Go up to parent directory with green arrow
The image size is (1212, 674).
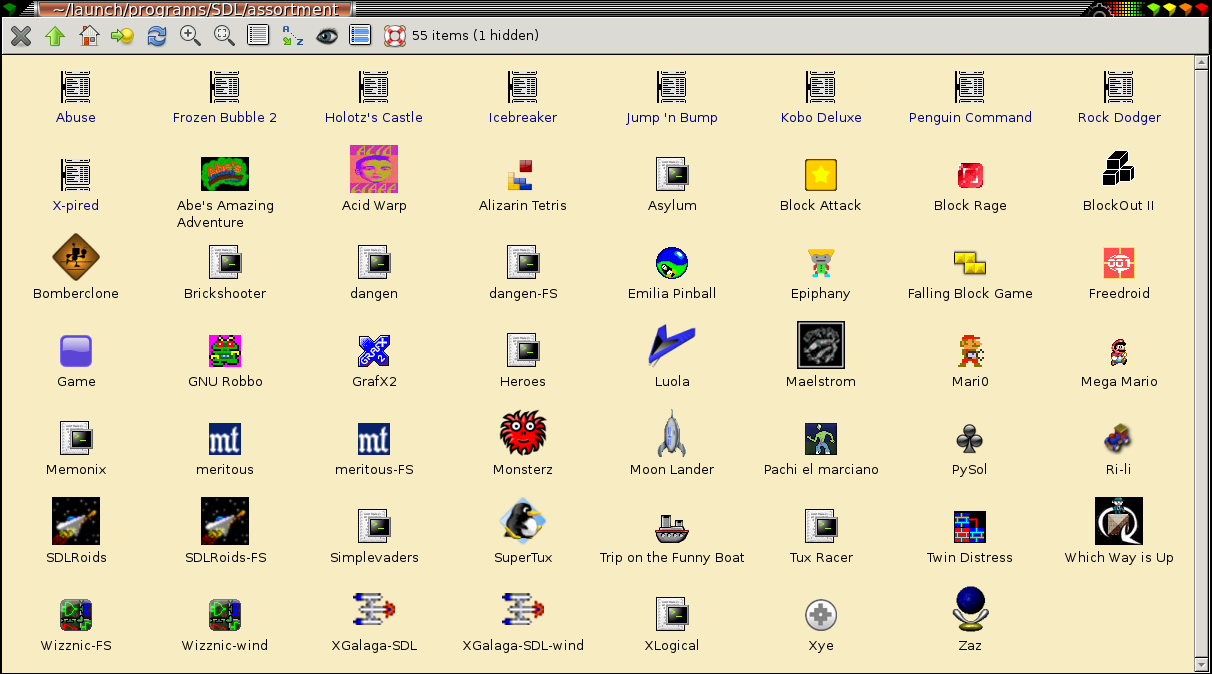click(x=55, y=36)
